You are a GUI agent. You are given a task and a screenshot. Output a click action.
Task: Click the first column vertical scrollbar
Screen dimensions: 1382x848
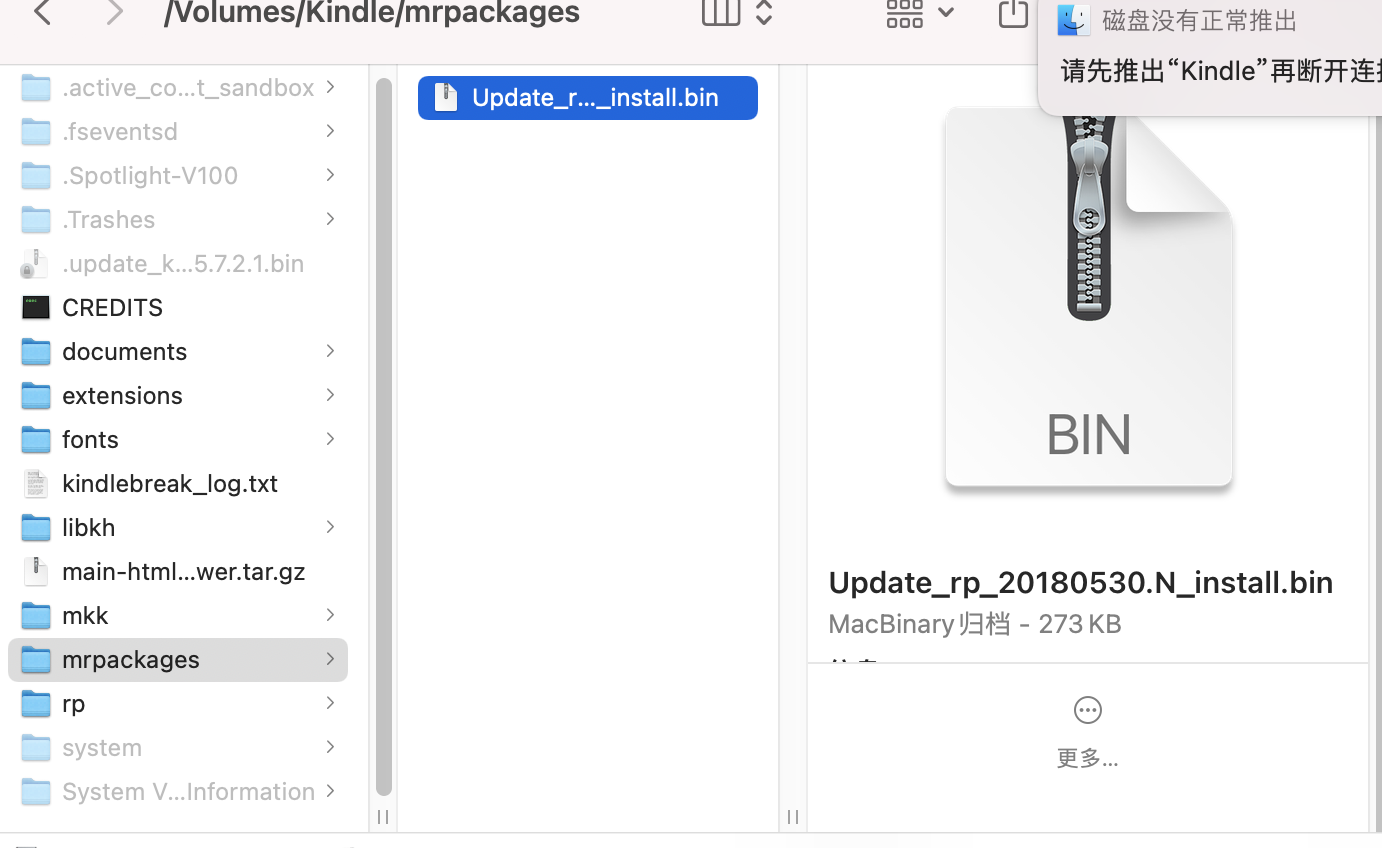[384, 436]
